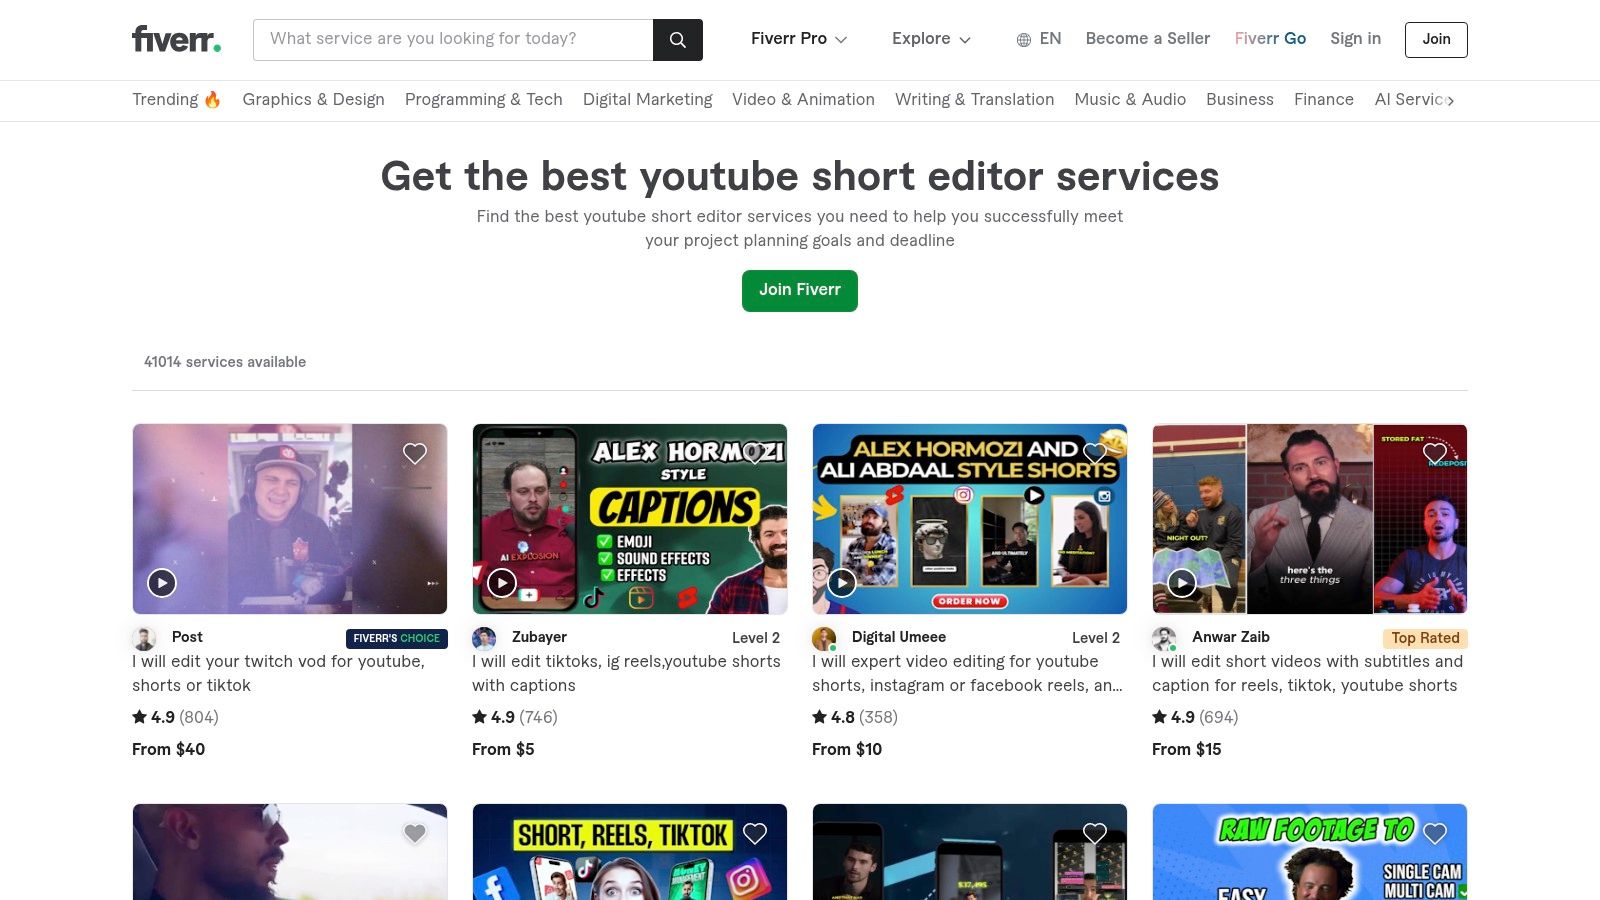The width and height of the screenshot is (1600, 900).
Task: Open gig title 'edit your twitch vod'
Action: click(278, 673)
